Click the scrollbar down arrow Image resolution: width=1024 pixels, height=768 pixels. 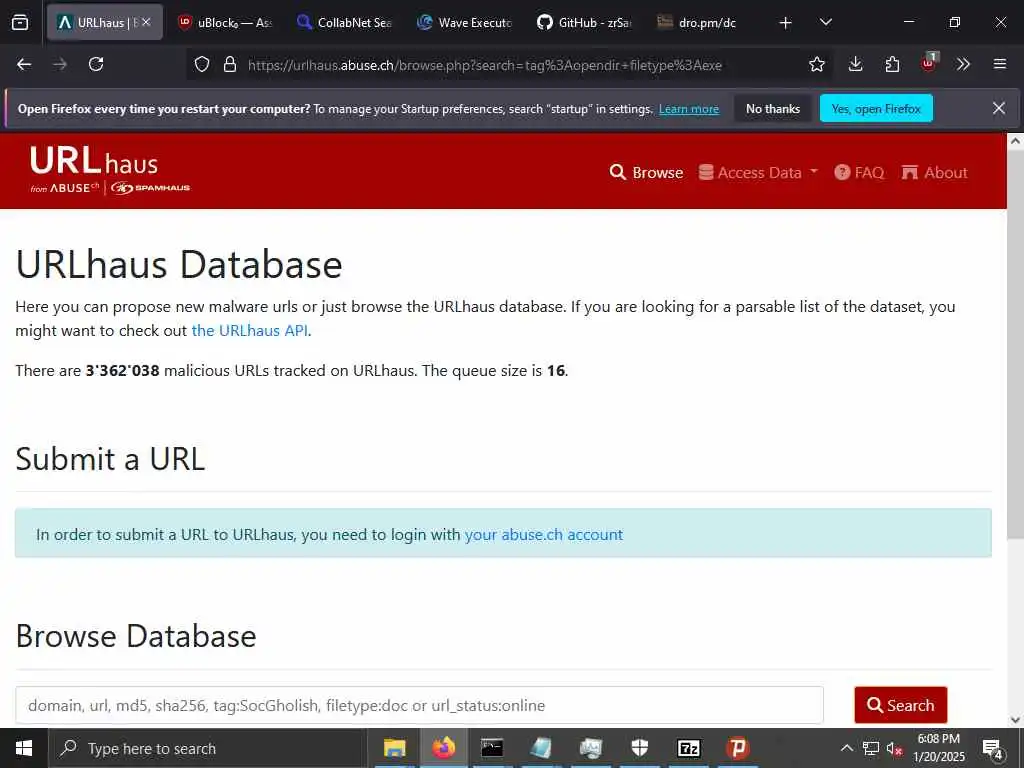click(1016, 720)
